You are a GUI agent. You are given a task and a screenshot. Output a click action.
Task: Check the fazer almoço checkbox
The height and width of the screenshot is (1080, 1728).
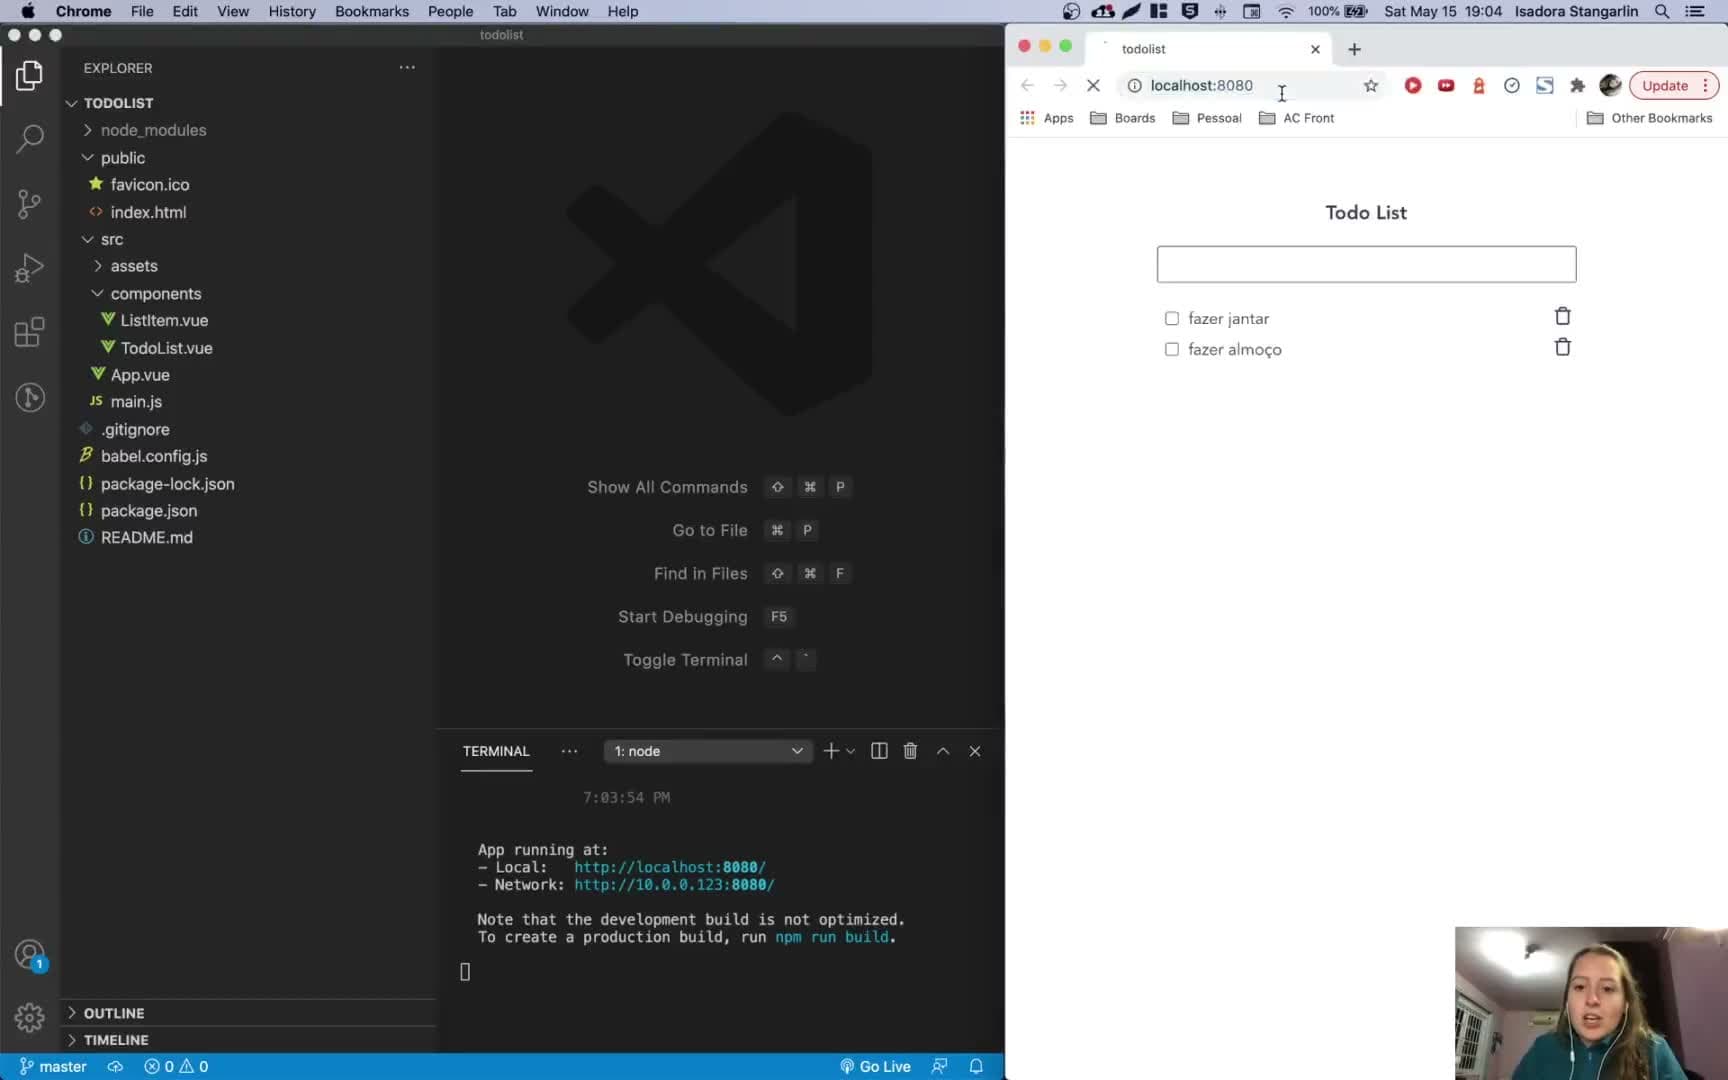pyautogui.click(x=1171, y=349)
